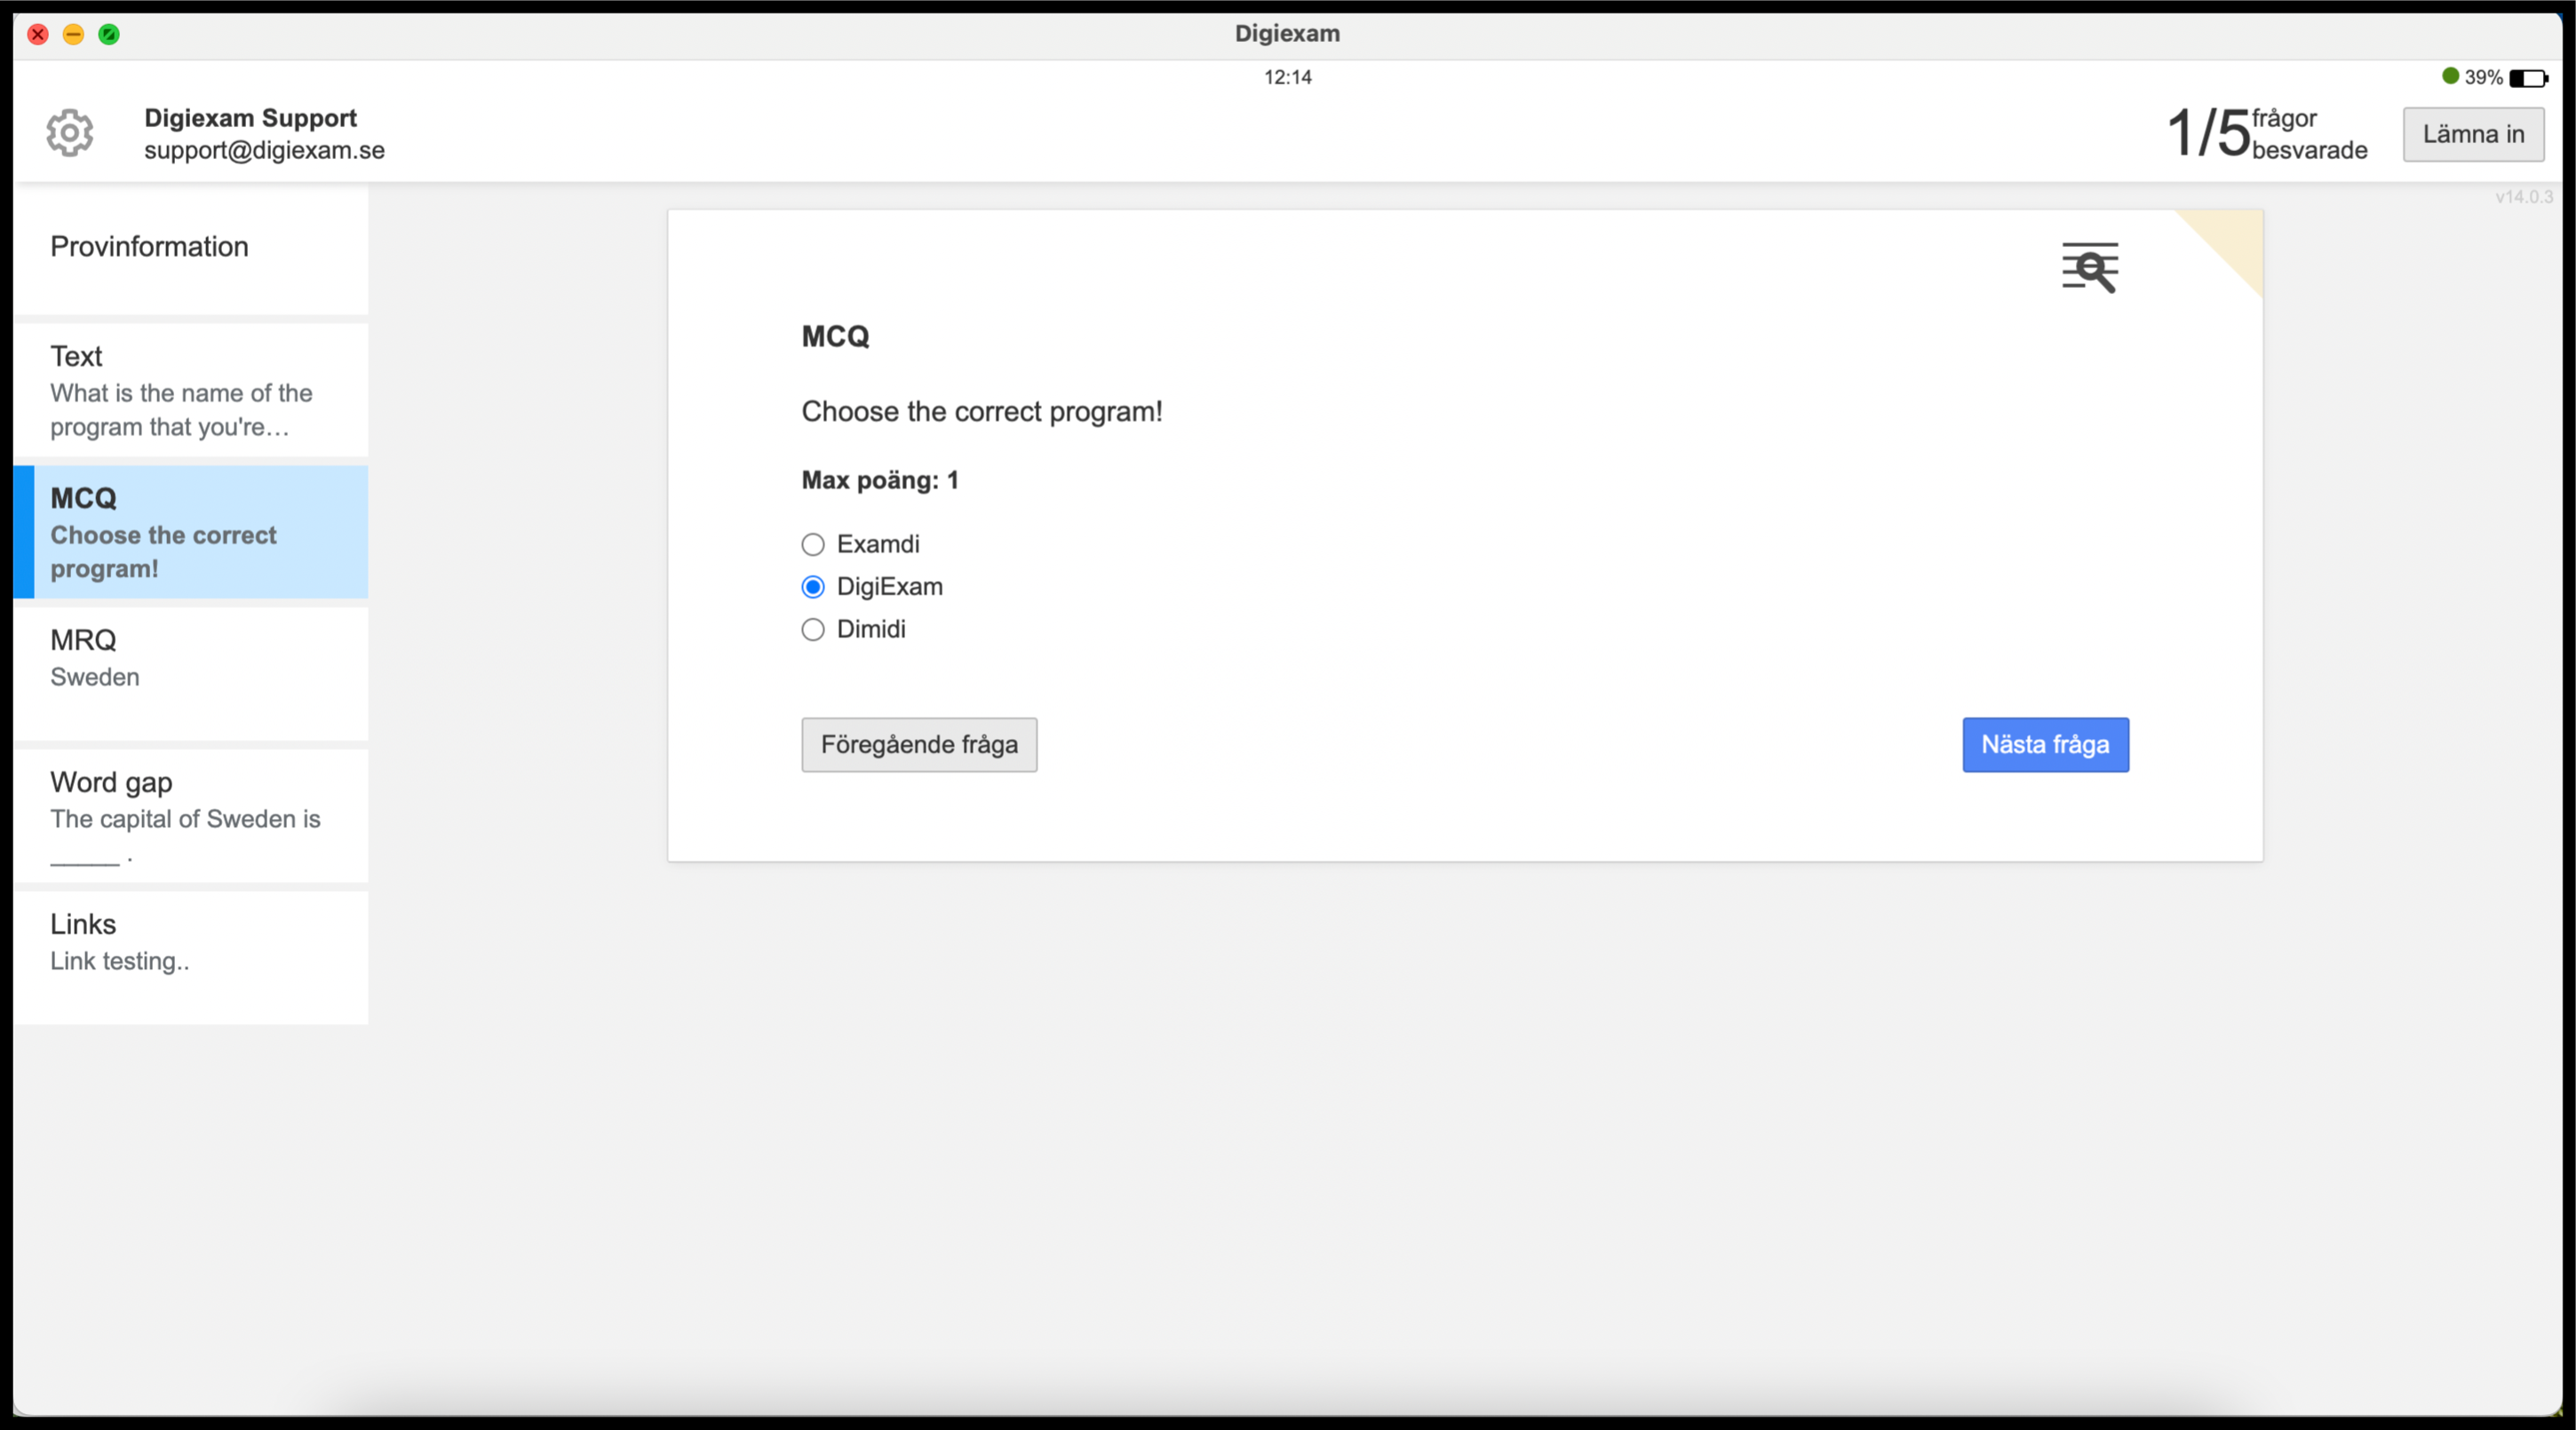Click the Lämna in submit button
Image resolution: width=2576 pixels, height=1430 pixels.
tap(2473, 134)
